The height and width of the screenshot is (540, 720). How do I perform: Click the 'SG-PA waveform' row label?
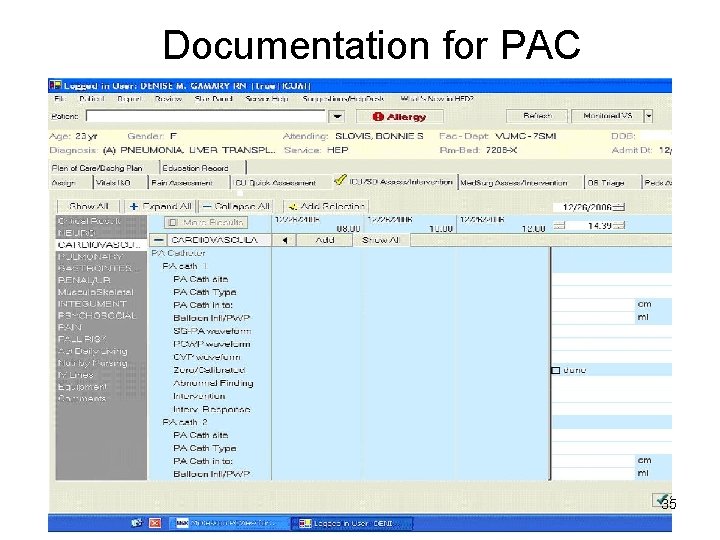point(212,331)
